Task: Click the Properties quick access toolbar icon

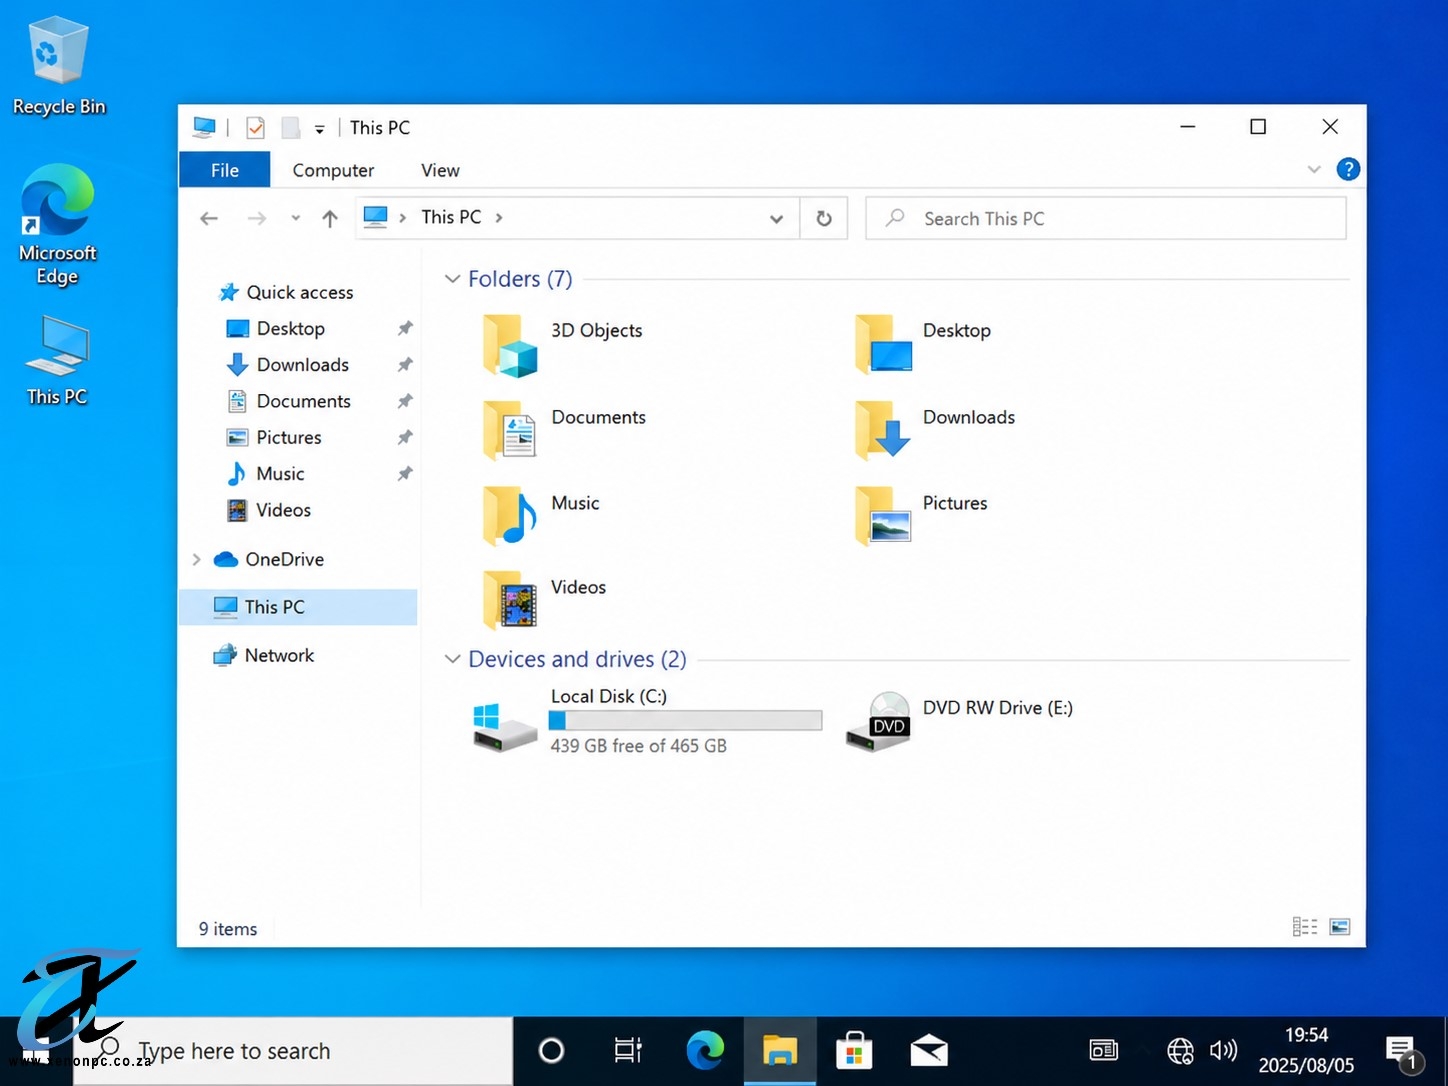Action: point(255,128)
